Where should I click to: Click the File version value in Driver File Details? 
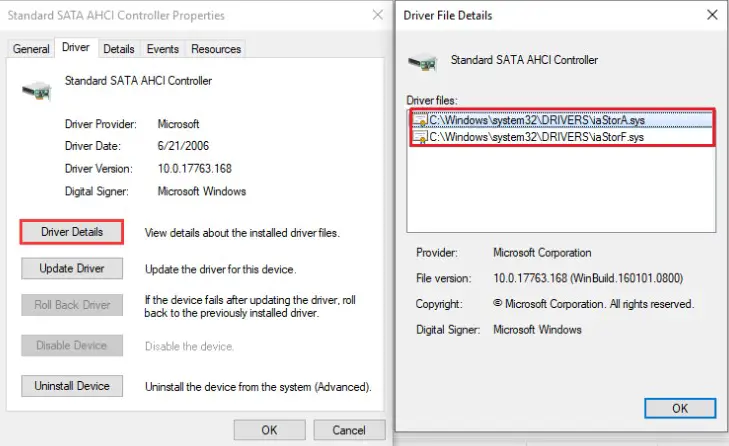click(x=588, y=278)
